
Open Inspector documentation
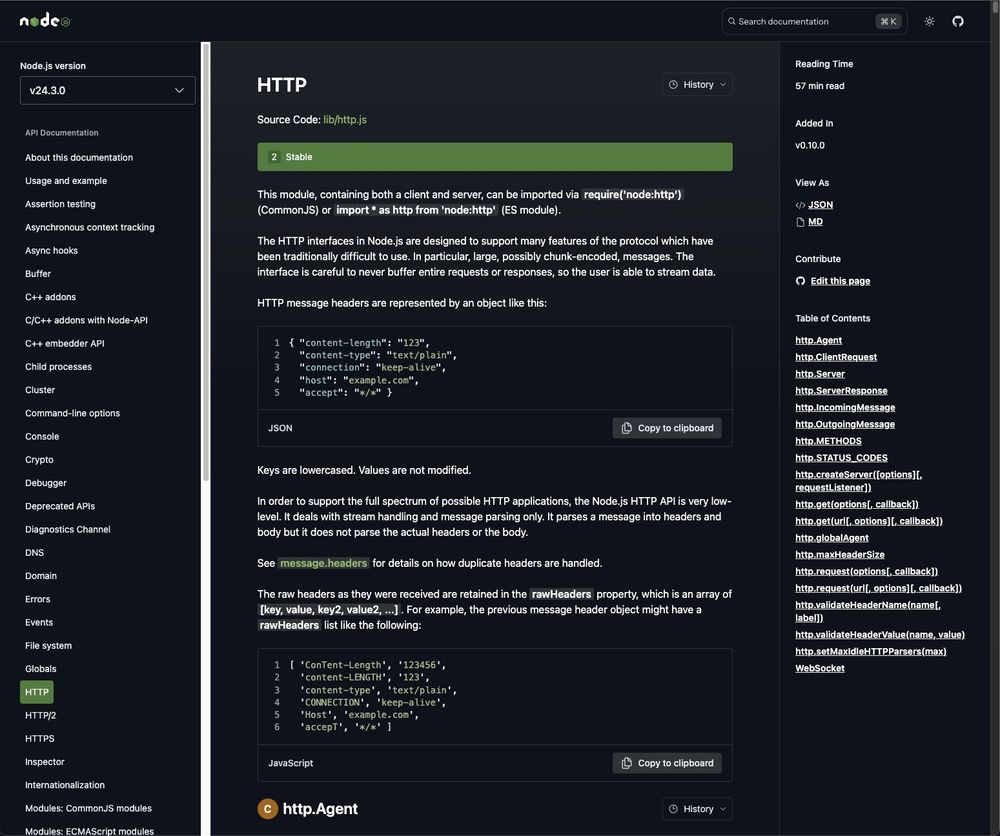[45, 762]
